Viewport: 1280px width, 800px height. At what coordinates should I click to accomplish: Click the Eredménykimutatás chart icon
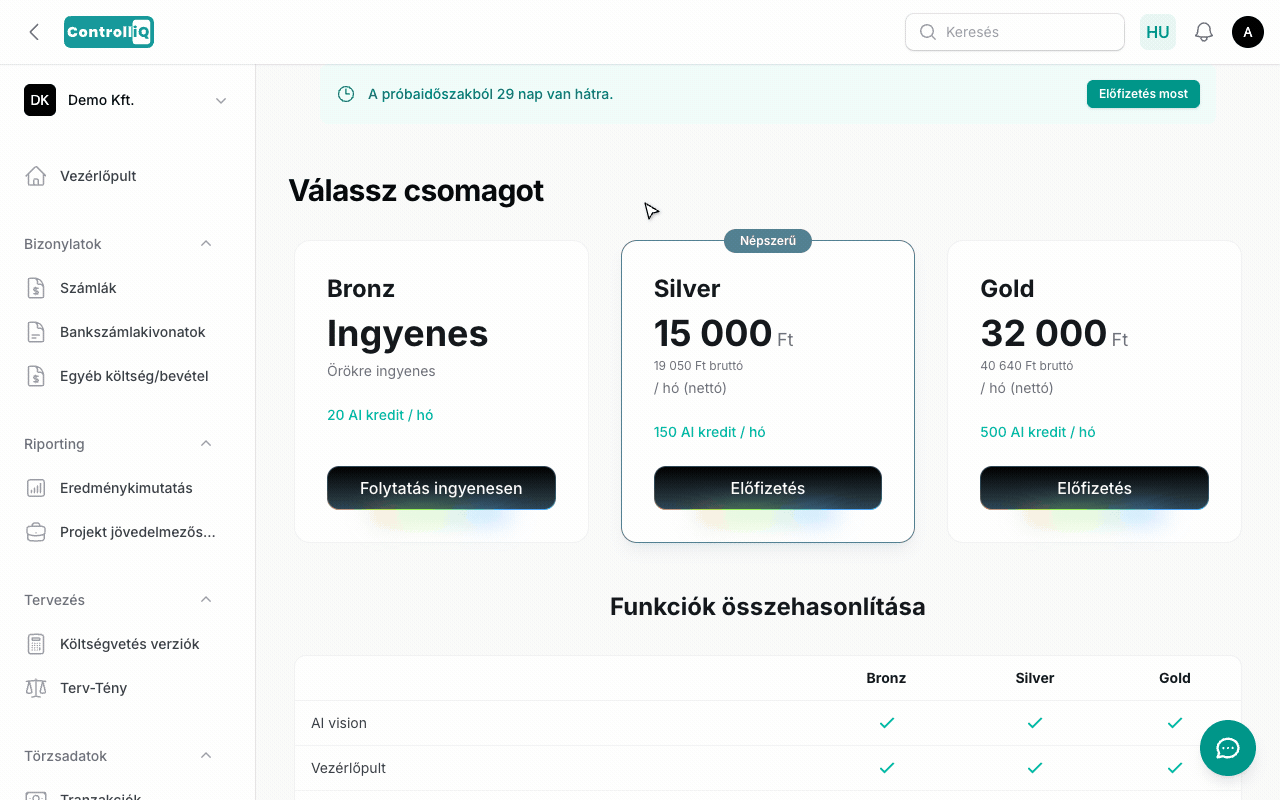point(36,488)
